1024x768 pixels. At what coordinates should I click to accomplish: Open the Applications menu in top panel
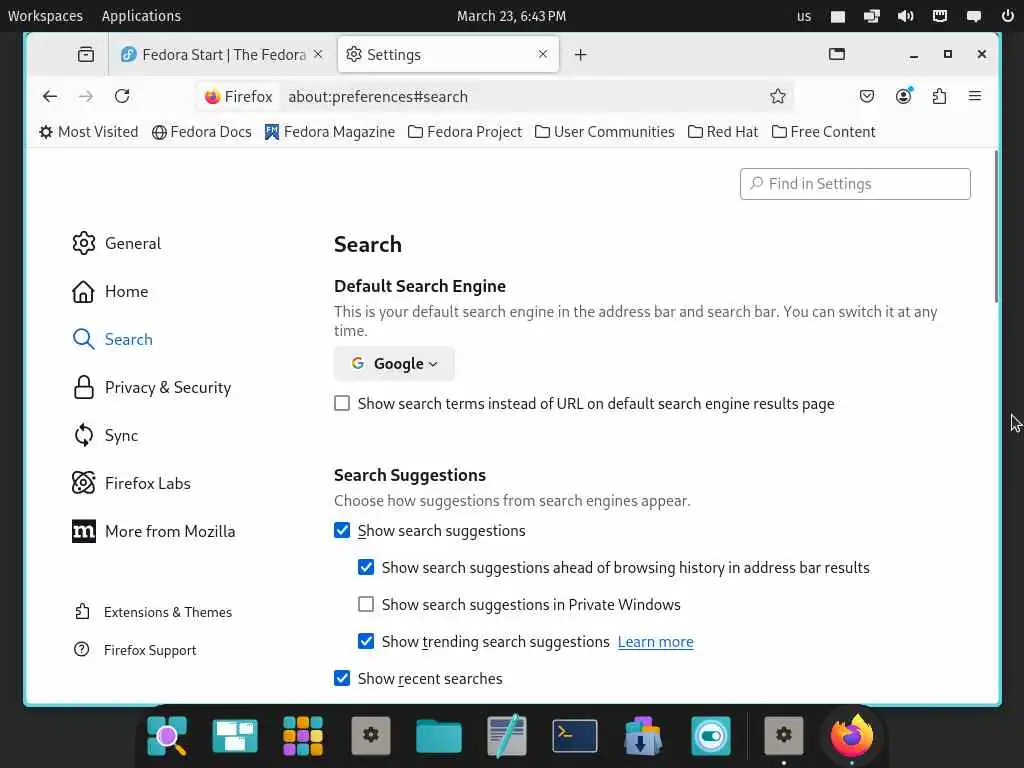[141, 16]
